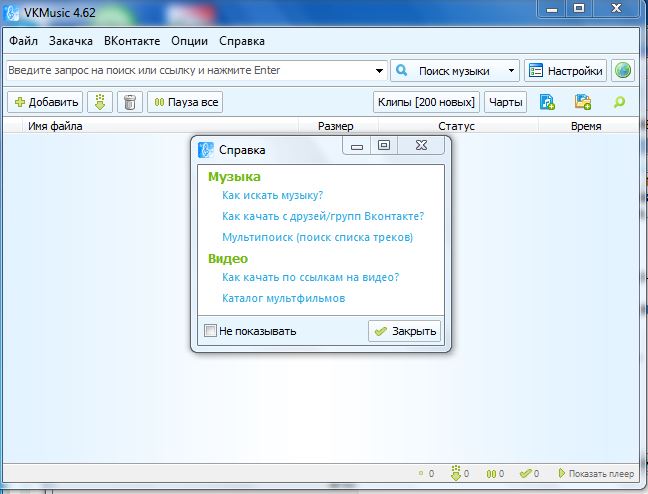
Task: Open Клипы [200 новых] button
Action: point(426,102)
